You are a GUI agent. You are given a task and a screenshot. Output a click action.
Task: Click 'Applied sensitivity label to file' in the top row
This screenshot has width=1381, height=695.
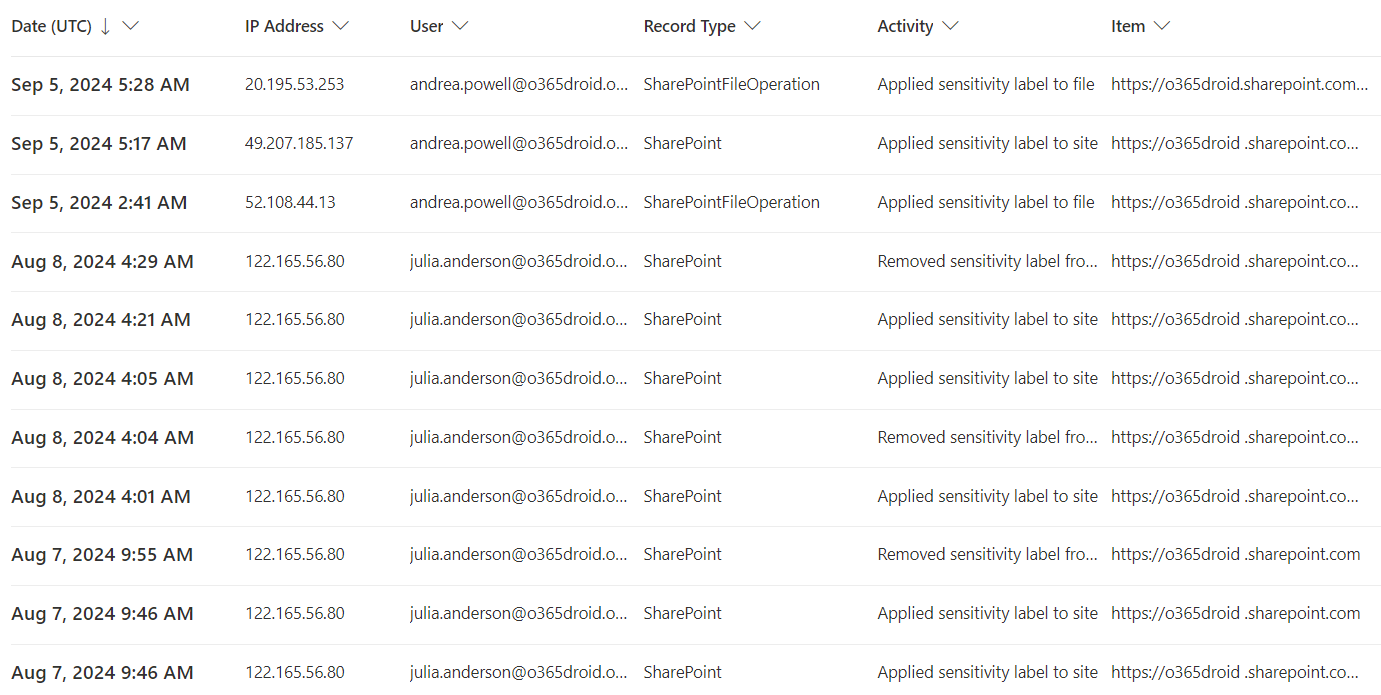pyautogui.click(x=985, y=84)
